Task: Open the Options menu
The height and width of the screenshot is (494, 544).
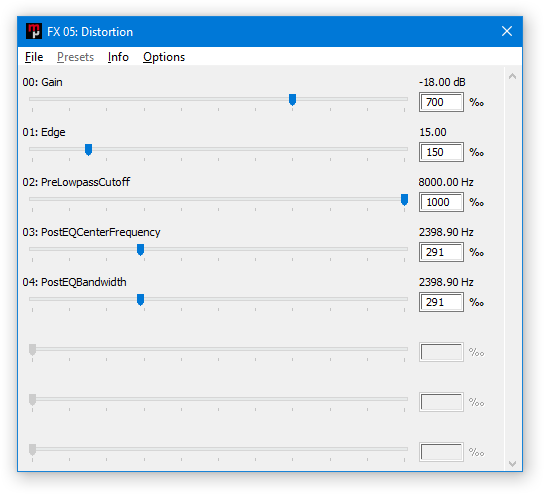Action: click(164, 57)
